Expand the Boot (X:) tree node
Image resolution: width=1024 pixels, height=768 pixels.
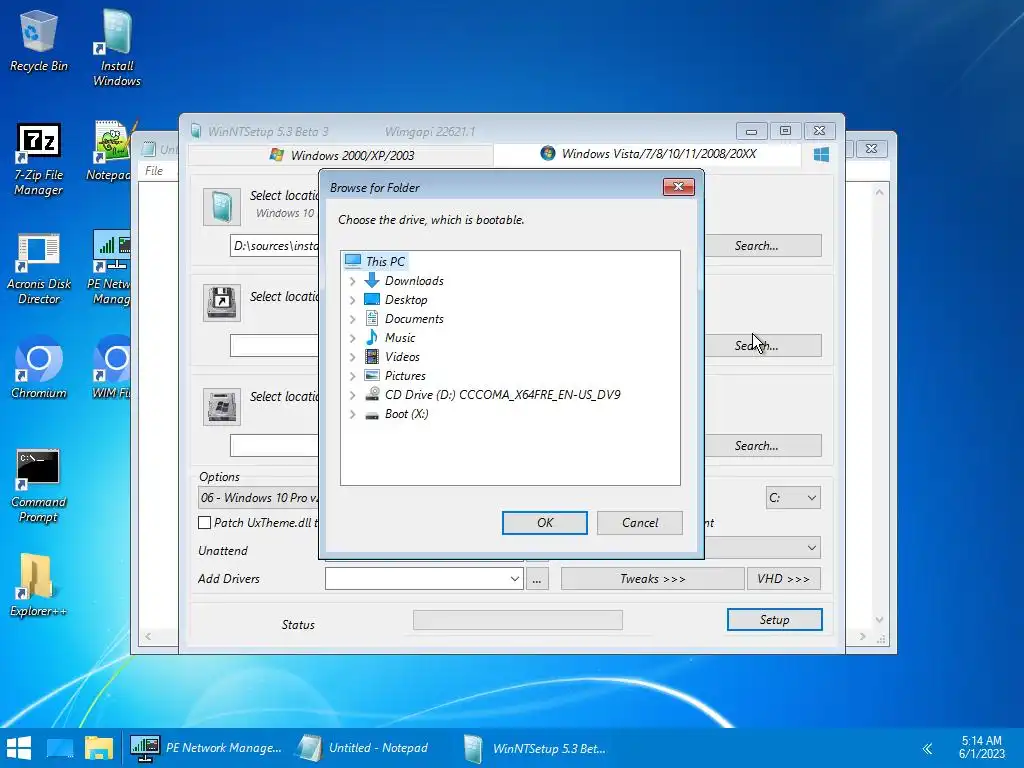353,413
